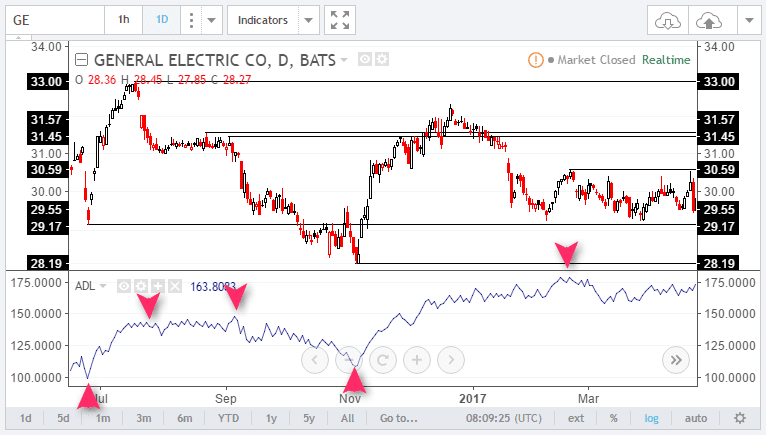
Task: Reset chart view circular arrow
Action: [x=383, y=360]
